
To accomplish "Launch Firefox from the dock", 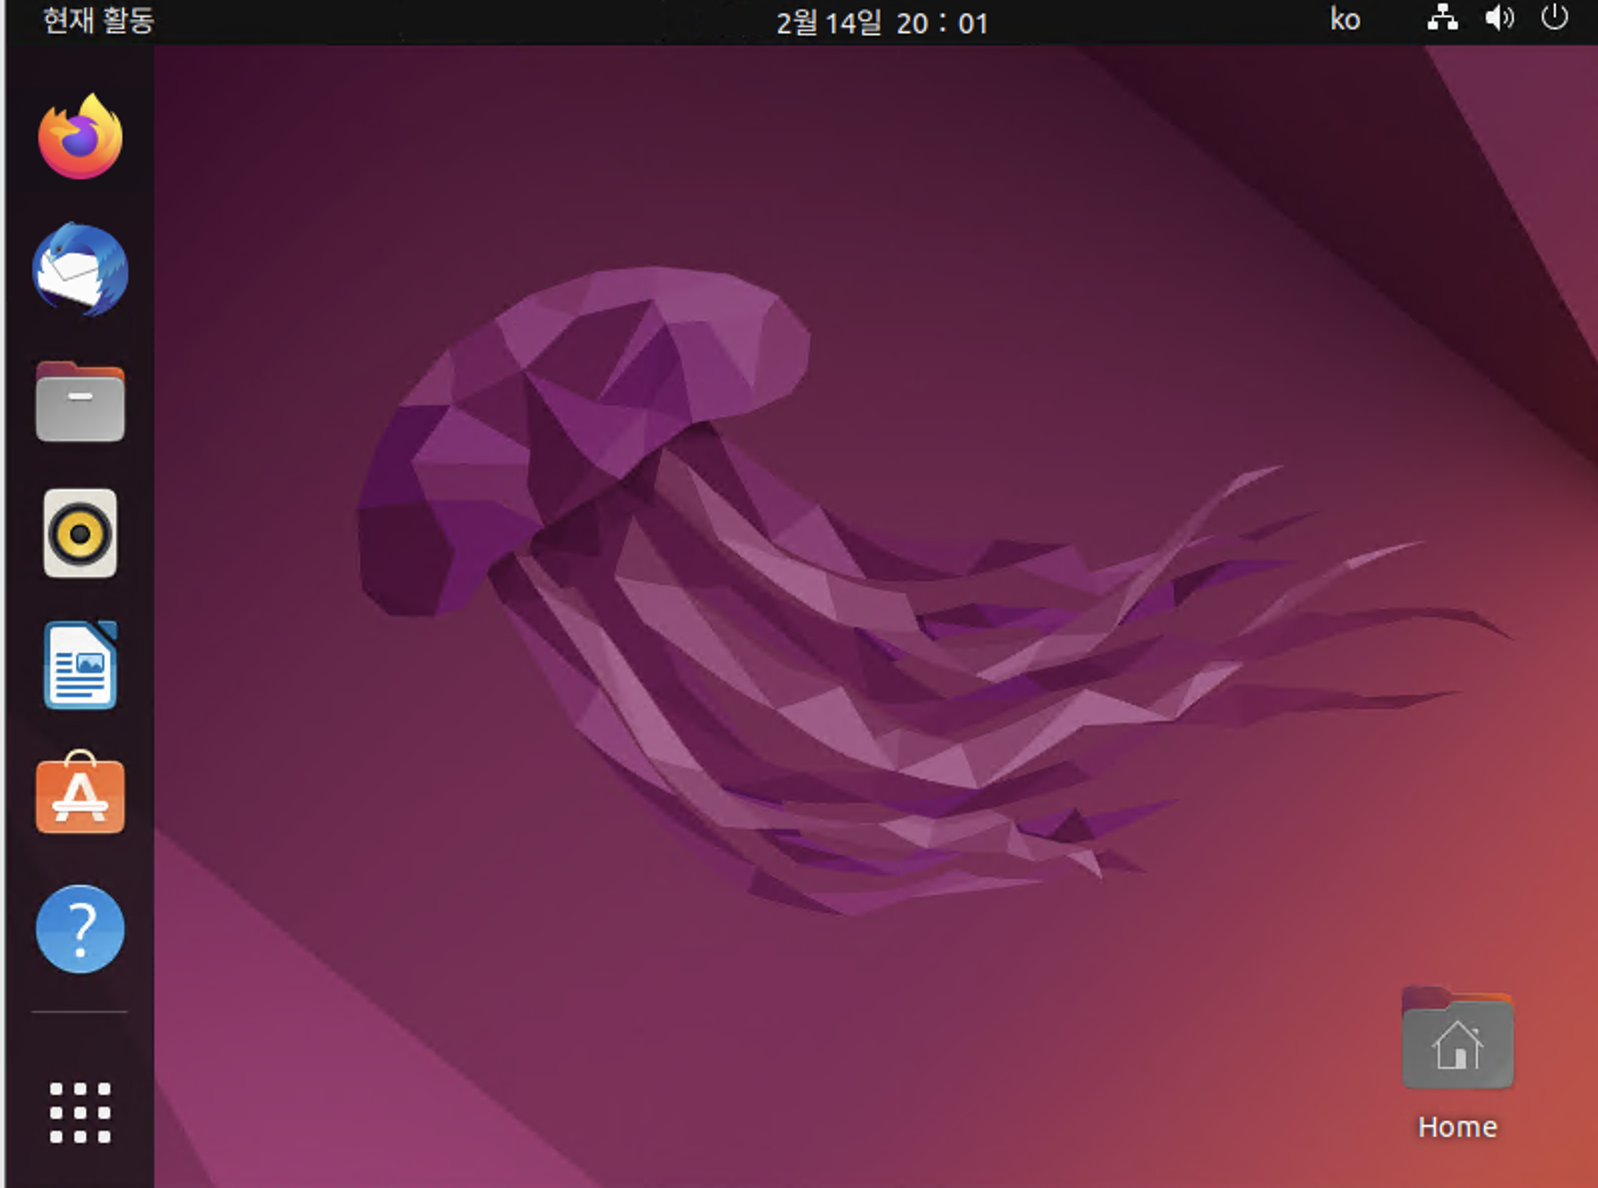I will click(80, 137).
